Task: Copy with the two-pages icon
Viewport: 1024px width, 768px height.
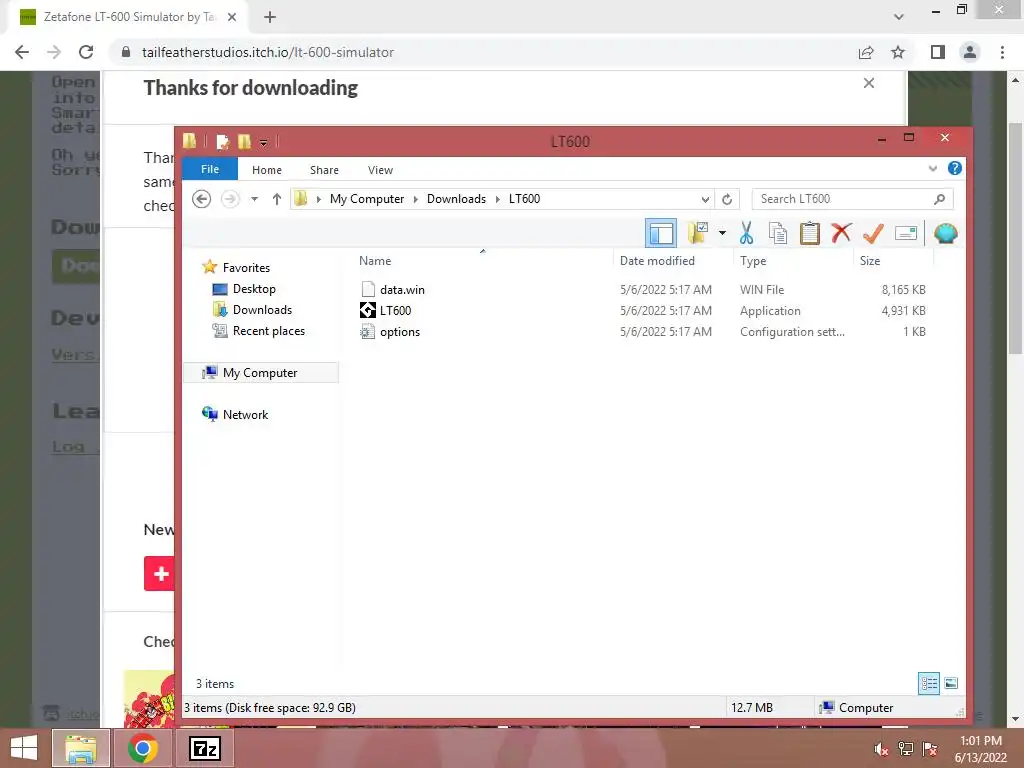Action: point(777,233)
